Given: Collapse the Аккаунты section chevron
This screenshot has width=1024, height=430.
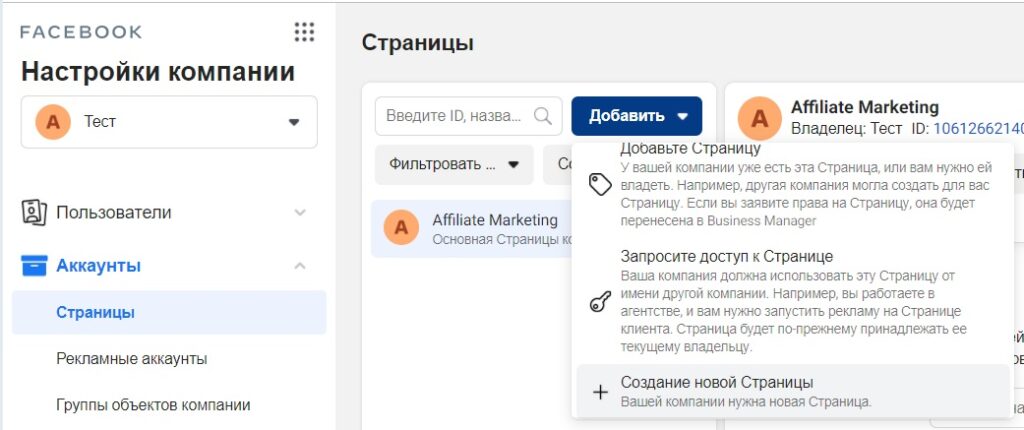Looking at the screenshot, I should click(x=300, y=266).
